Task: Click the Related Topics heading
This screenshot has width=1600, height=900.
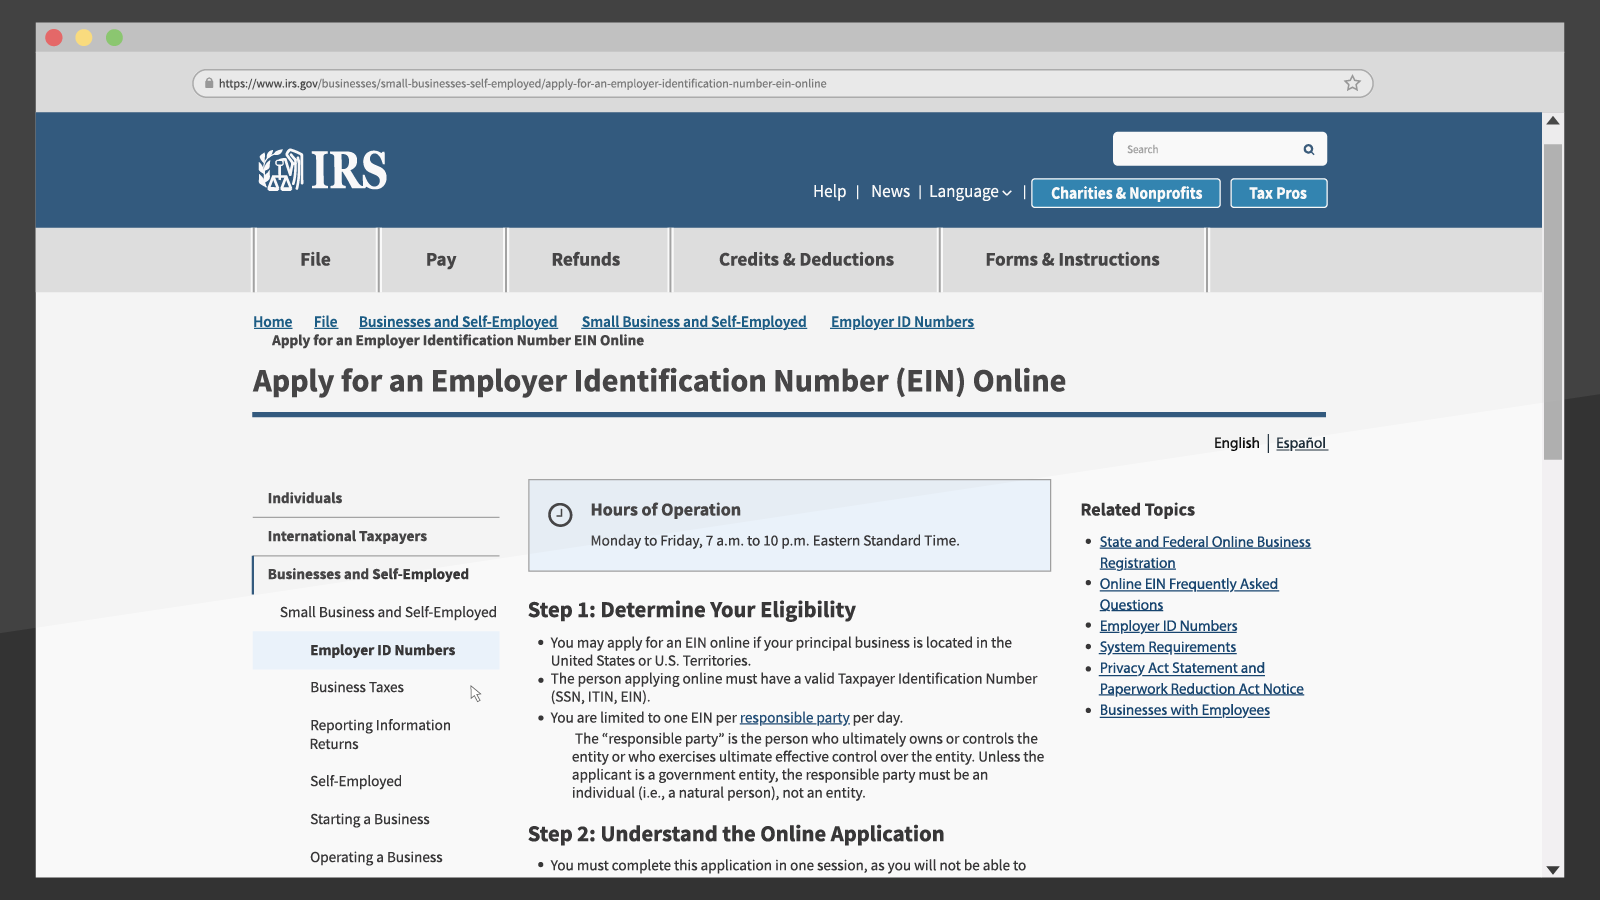Action: coord(1138,510)
